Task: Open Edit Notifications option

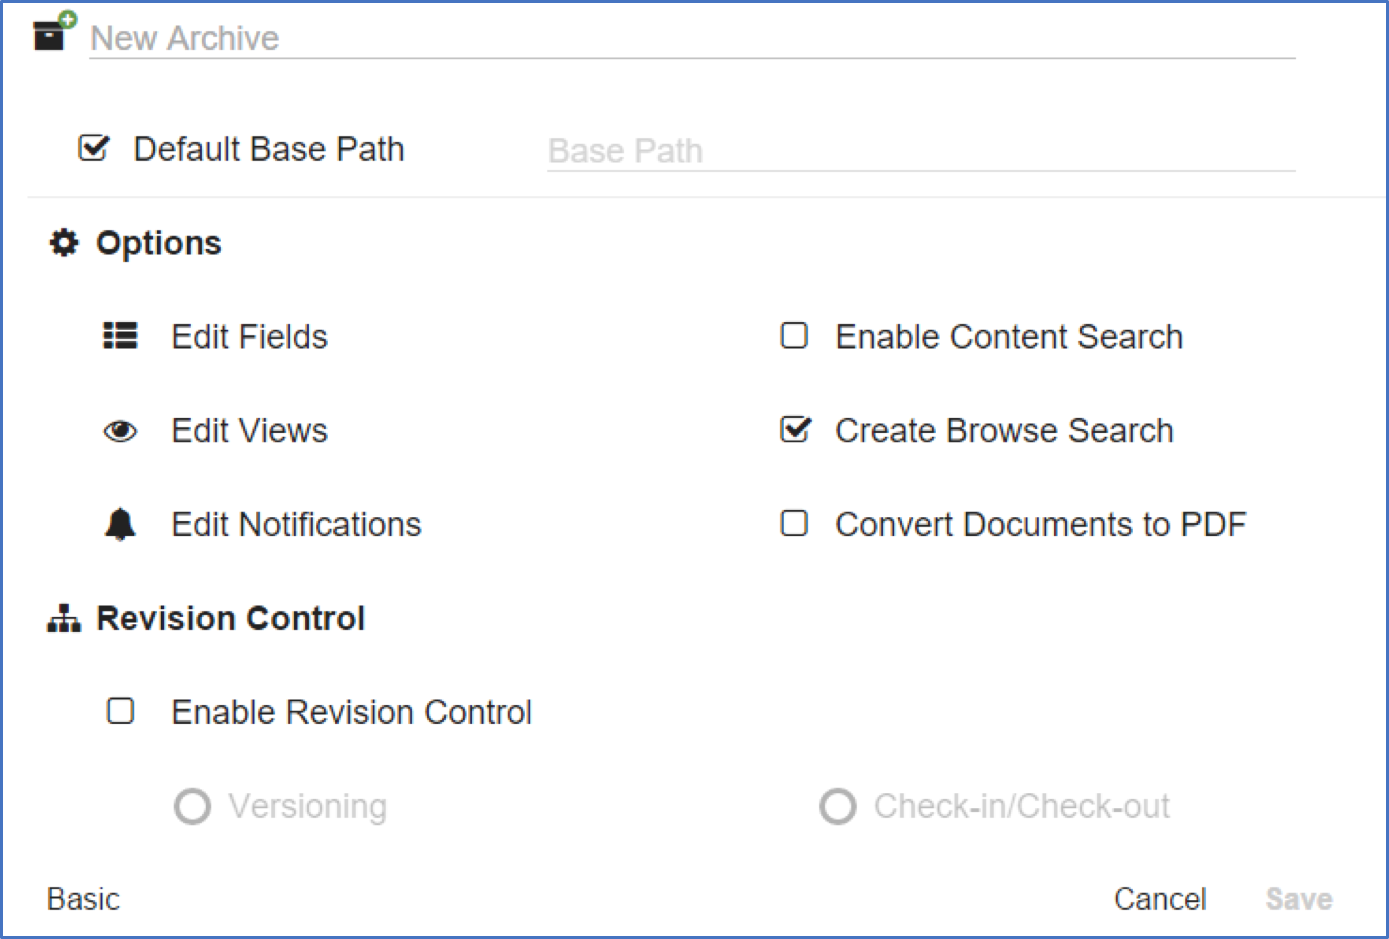Action: tap(296, 525)
